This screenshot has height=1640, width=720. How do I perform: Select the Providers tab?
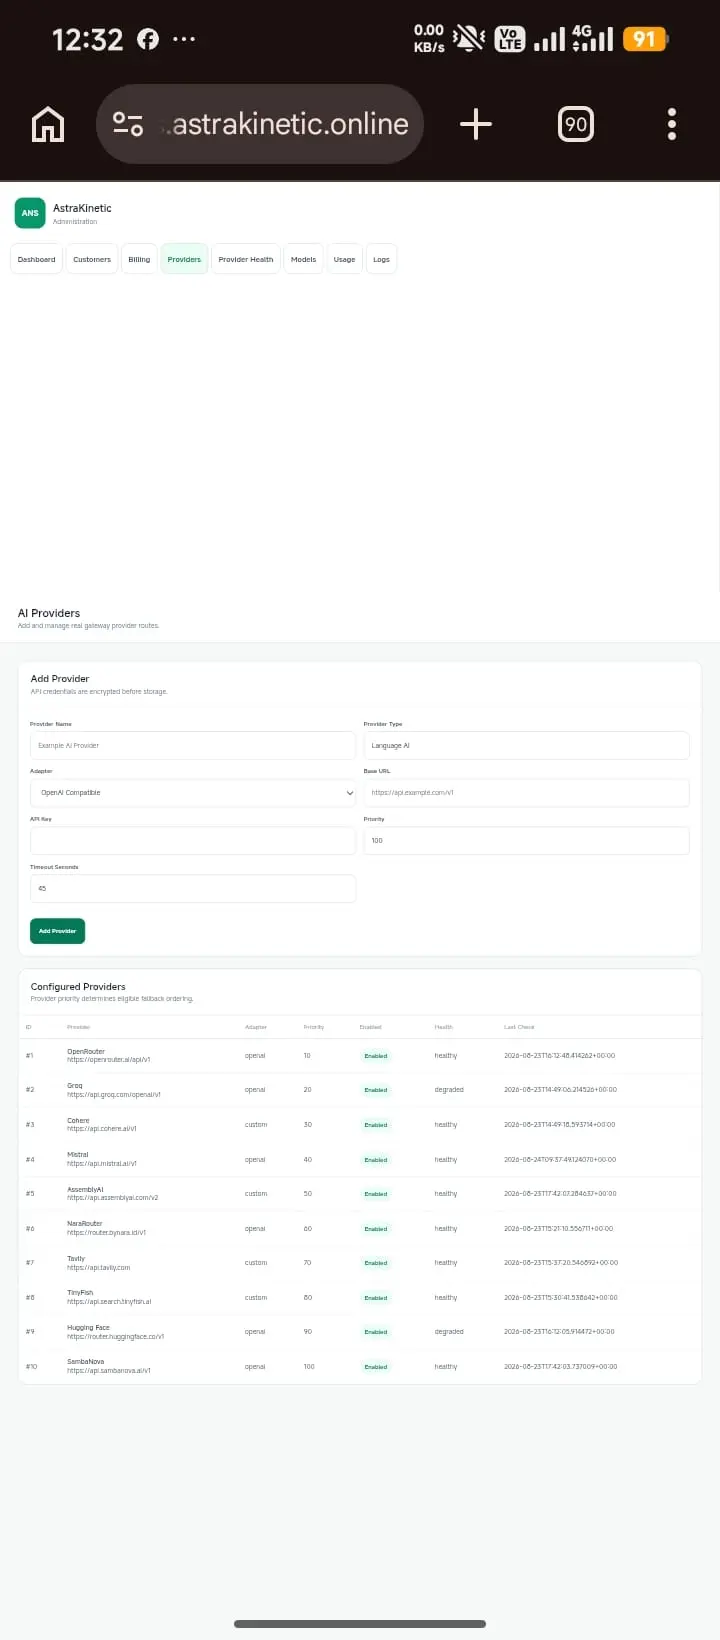click(184, 259)
